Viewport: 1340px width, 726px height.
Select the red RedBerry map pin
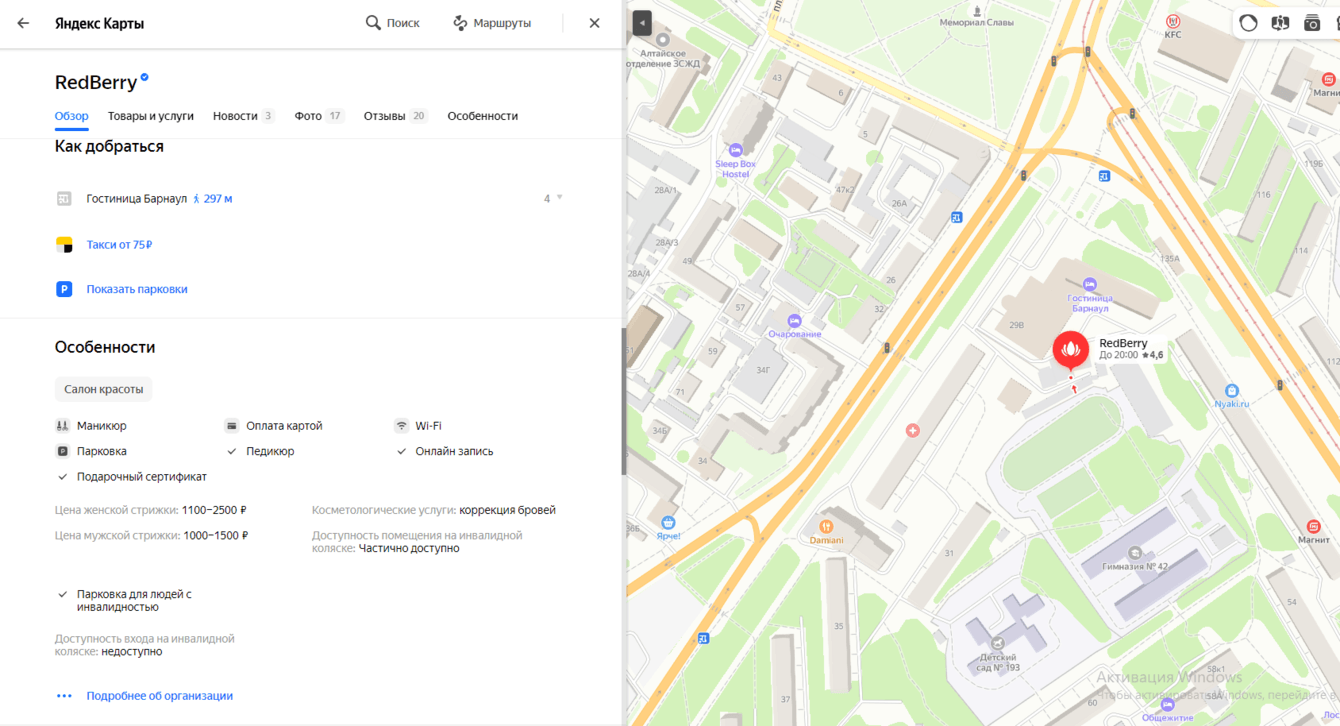(x=1071, y=351)
